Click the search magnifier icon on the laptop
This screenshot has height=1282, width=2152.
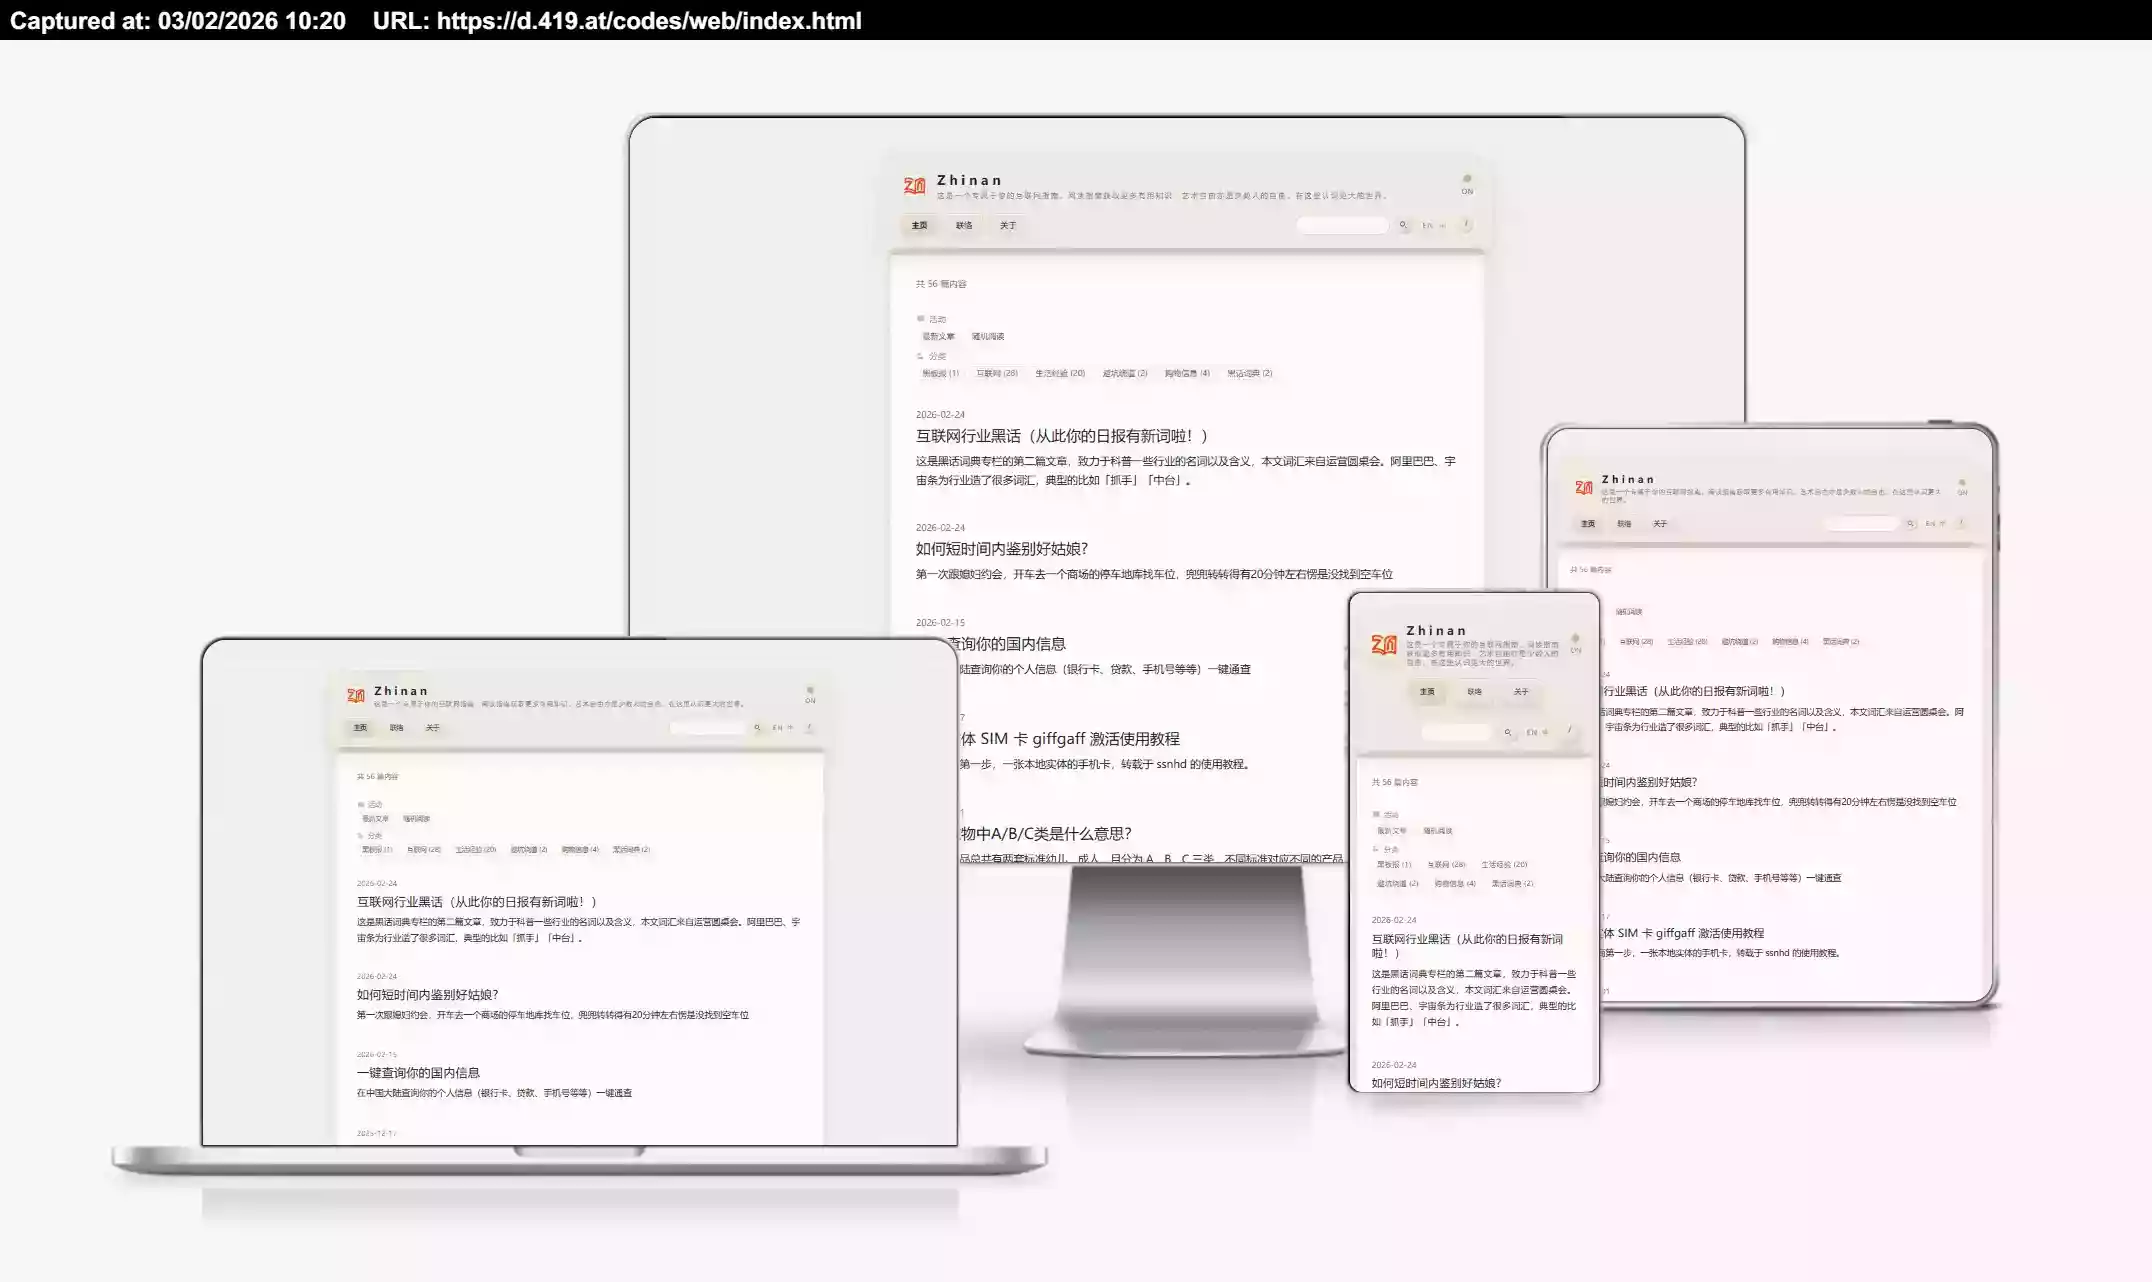pyautogui.click(x=757, y=728)
